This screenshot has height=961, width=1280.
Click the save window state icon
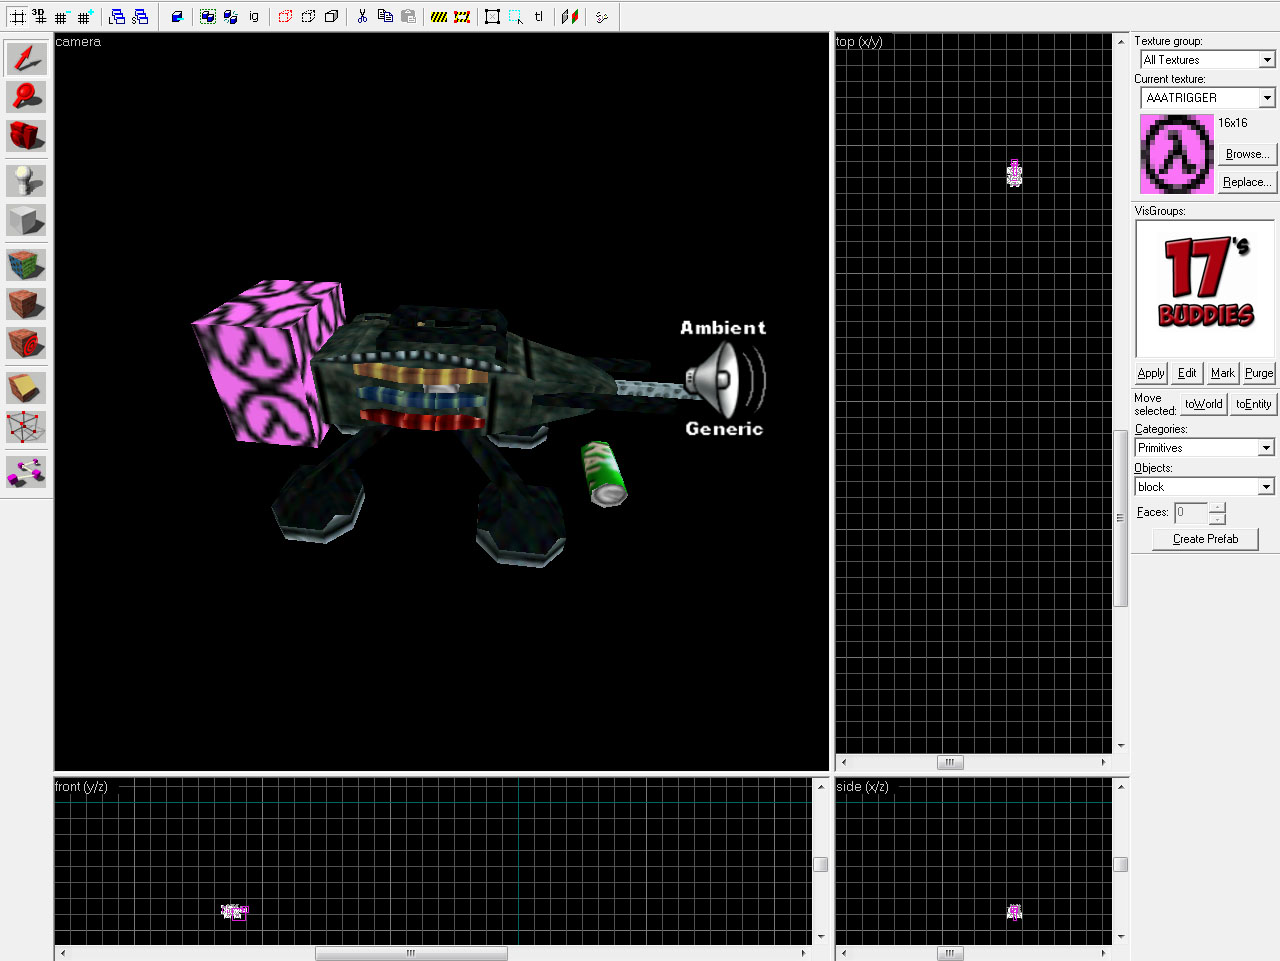140,16
